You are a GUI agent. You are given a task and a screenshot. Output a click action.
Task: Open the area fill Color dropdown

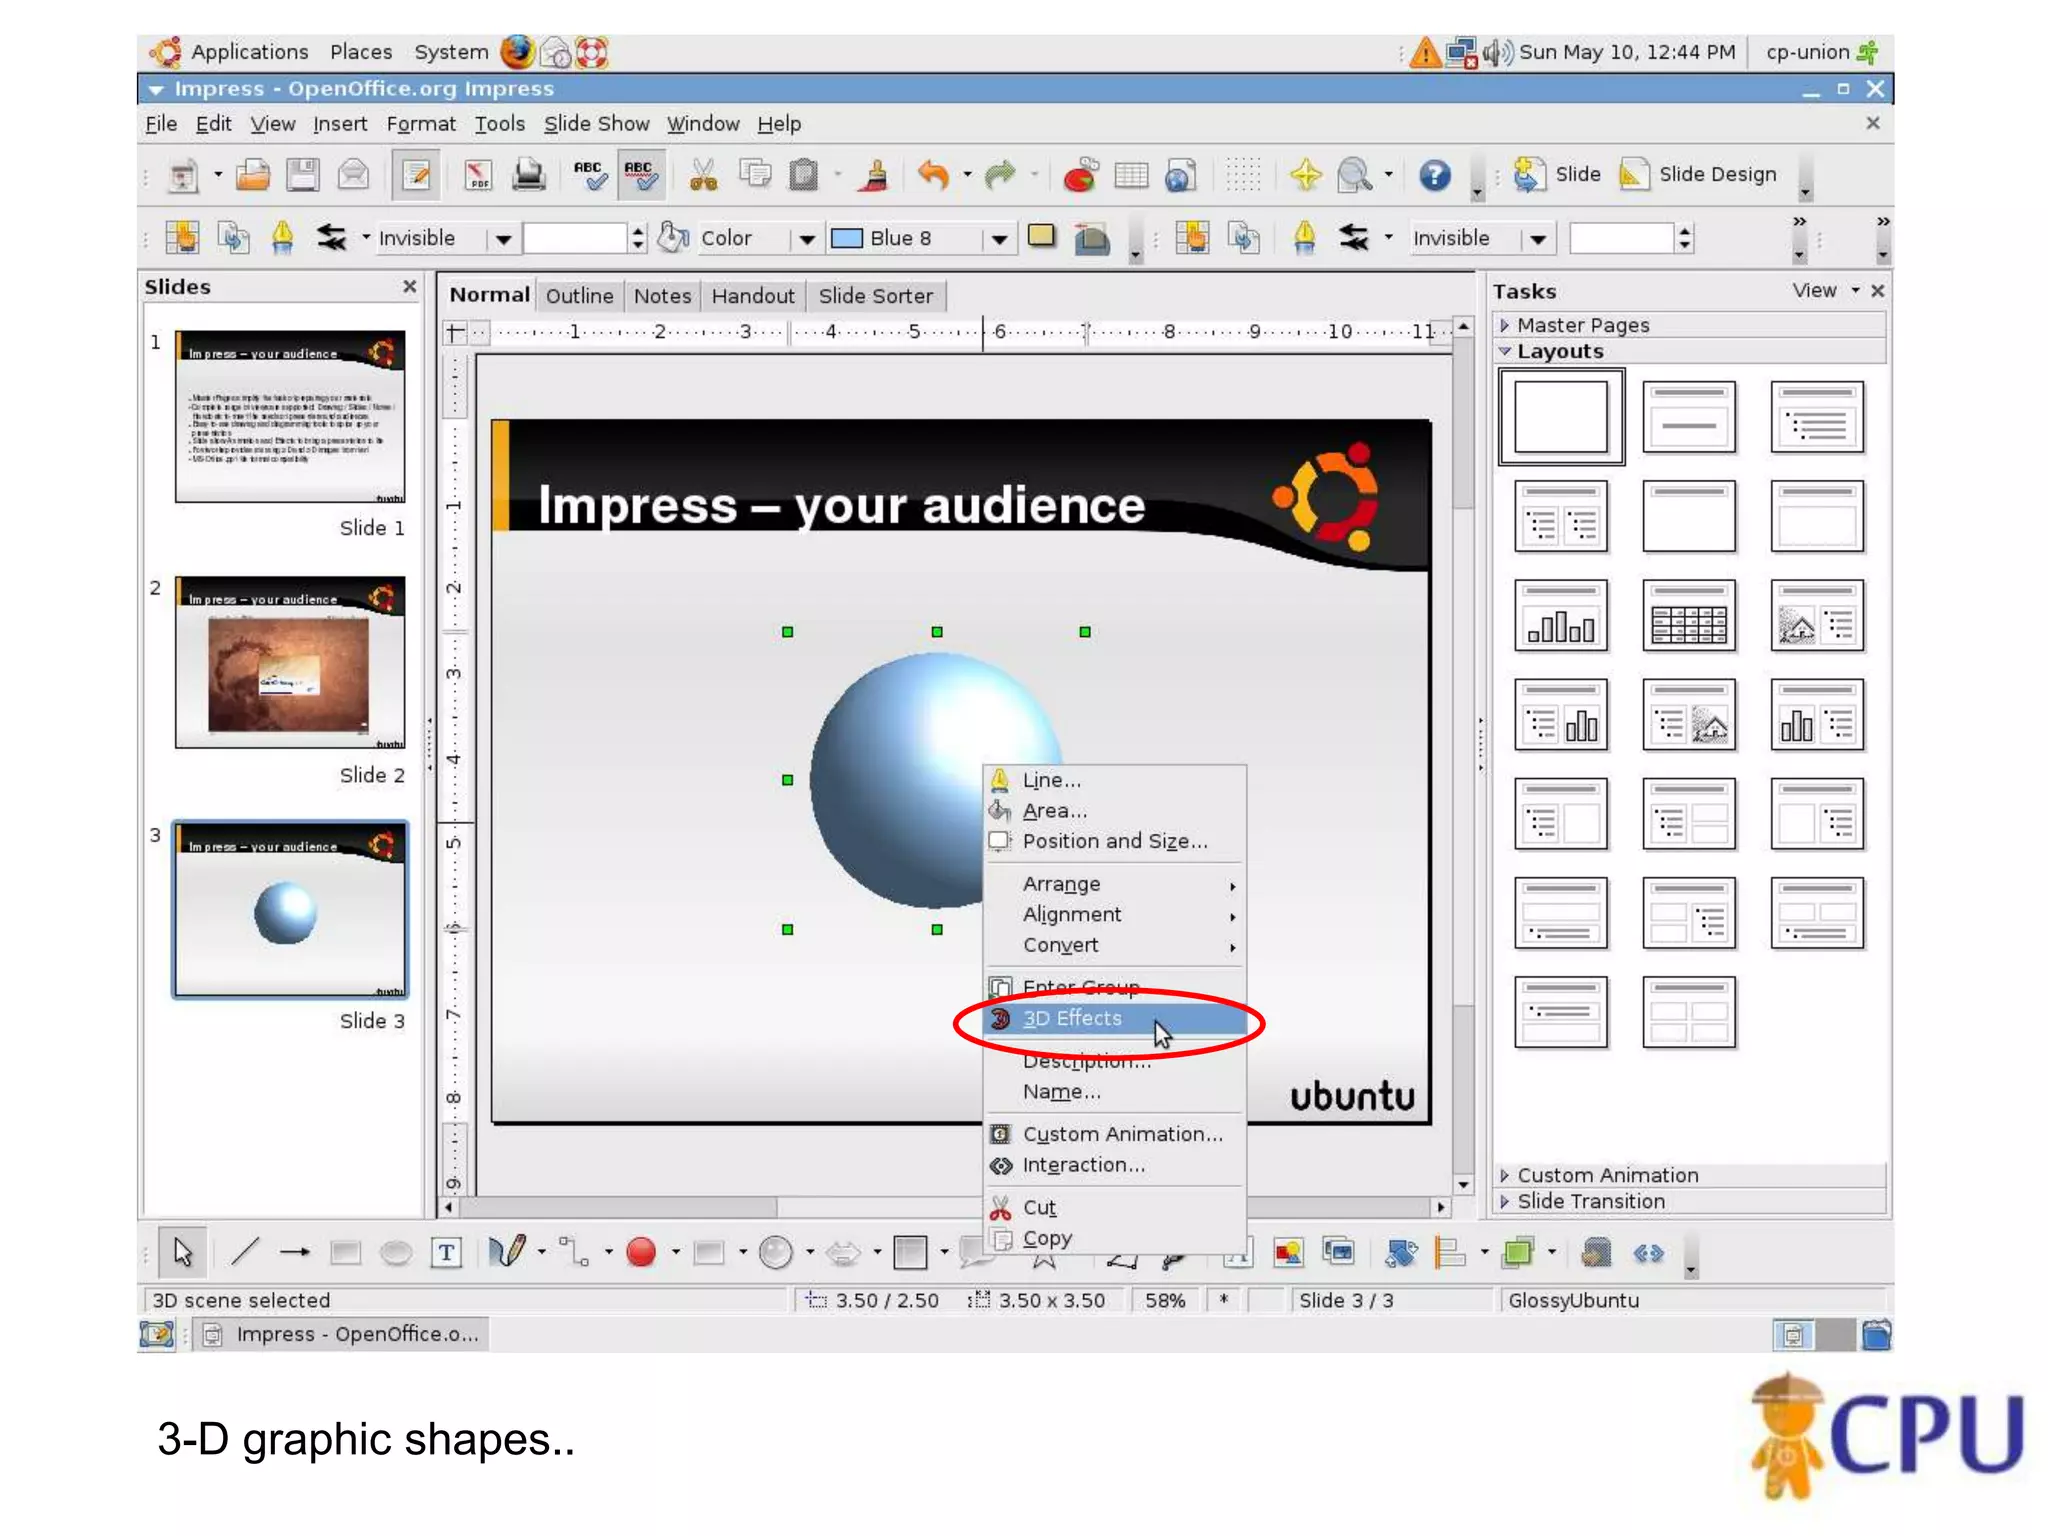tap(806, 238)
